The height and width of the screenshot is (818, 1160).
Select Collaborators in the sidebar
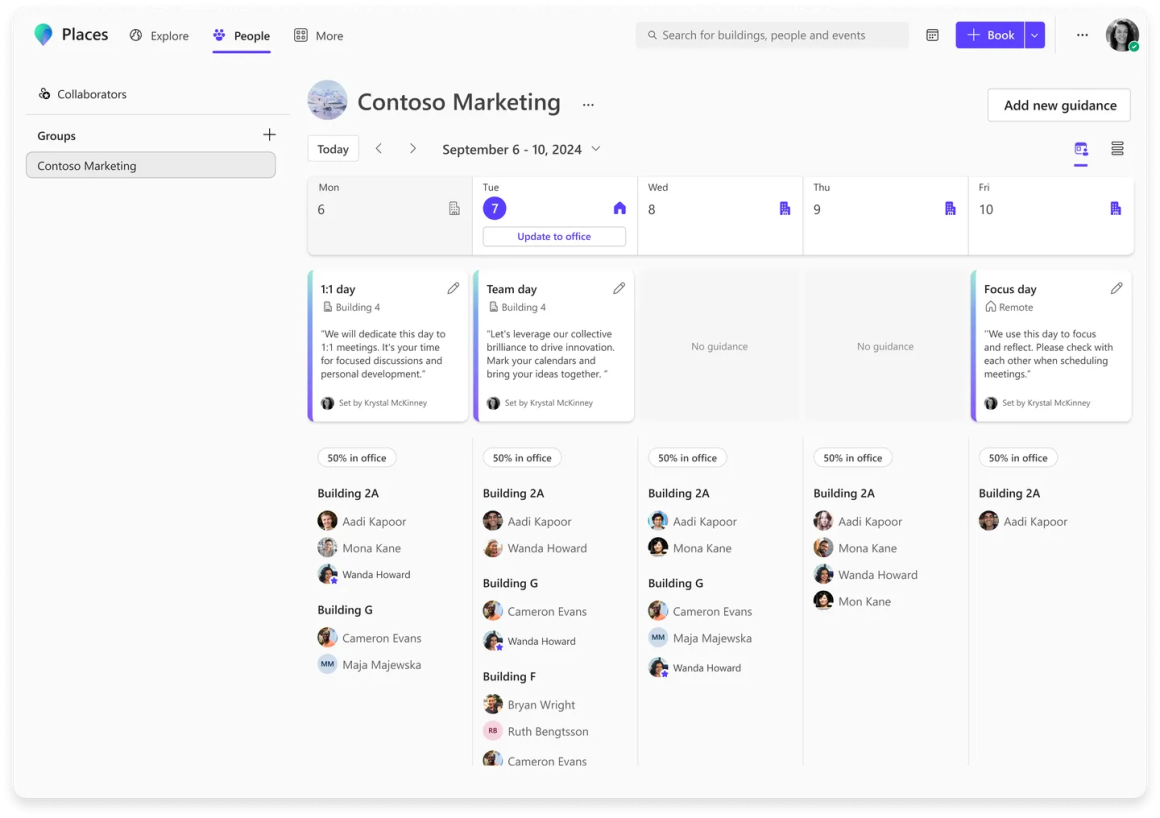82,94
